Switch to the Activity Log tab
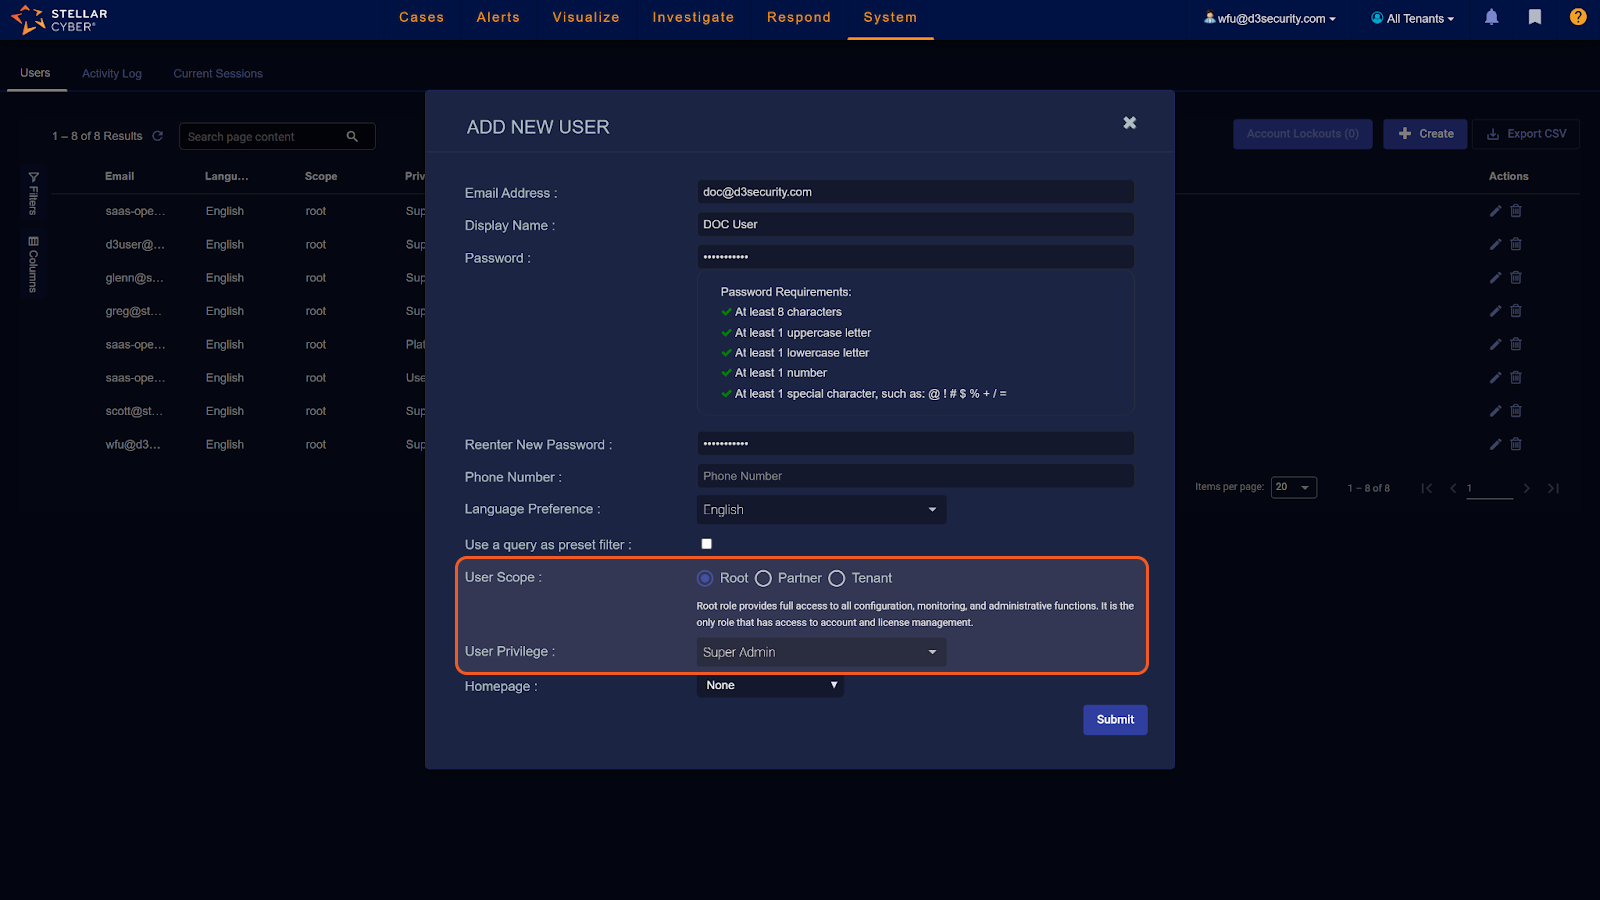 click(112, 74)
